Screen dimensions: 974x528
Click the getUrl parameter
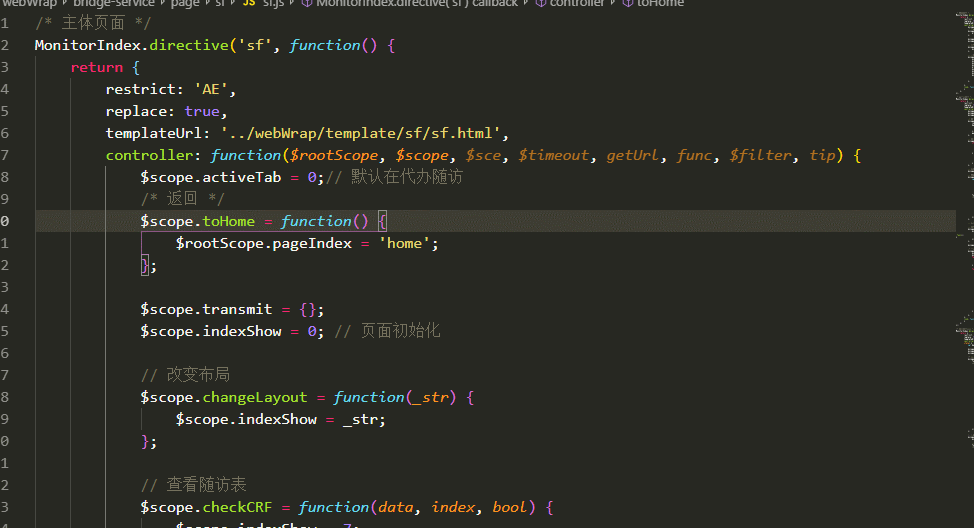point(632,155)
